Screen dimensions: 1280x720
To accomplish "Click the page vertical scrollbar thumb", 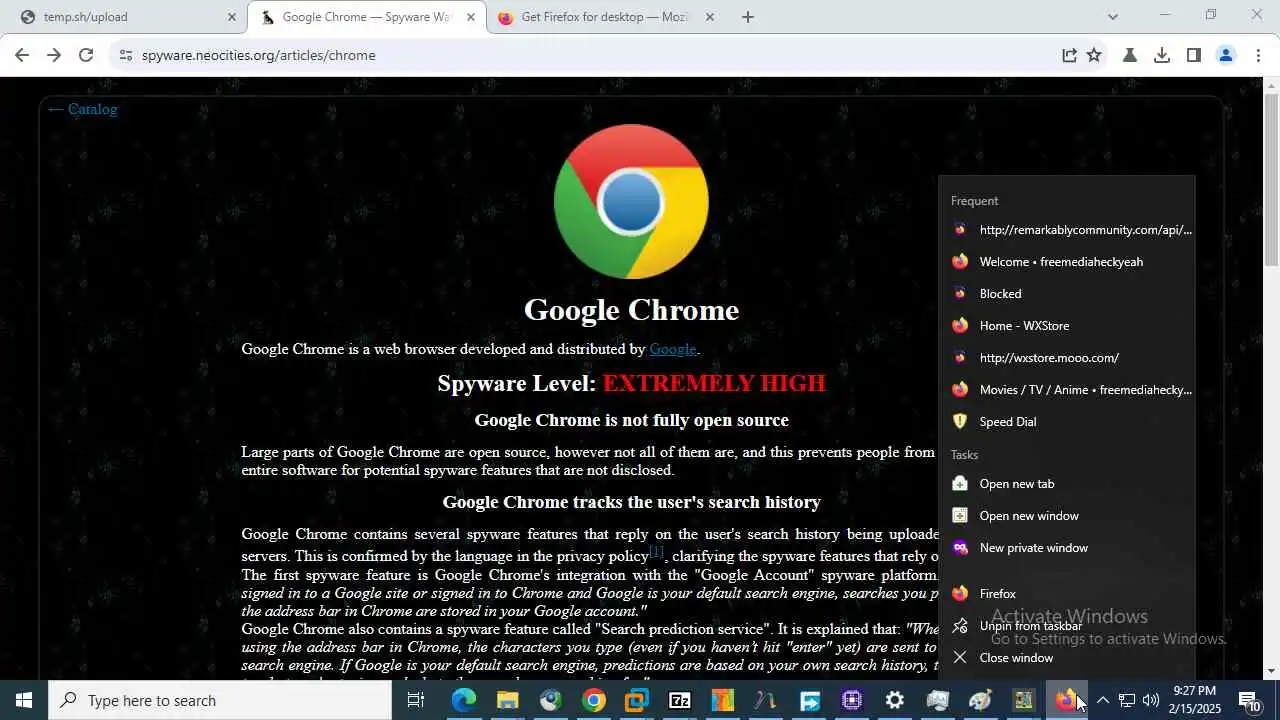I will 1271,180.
